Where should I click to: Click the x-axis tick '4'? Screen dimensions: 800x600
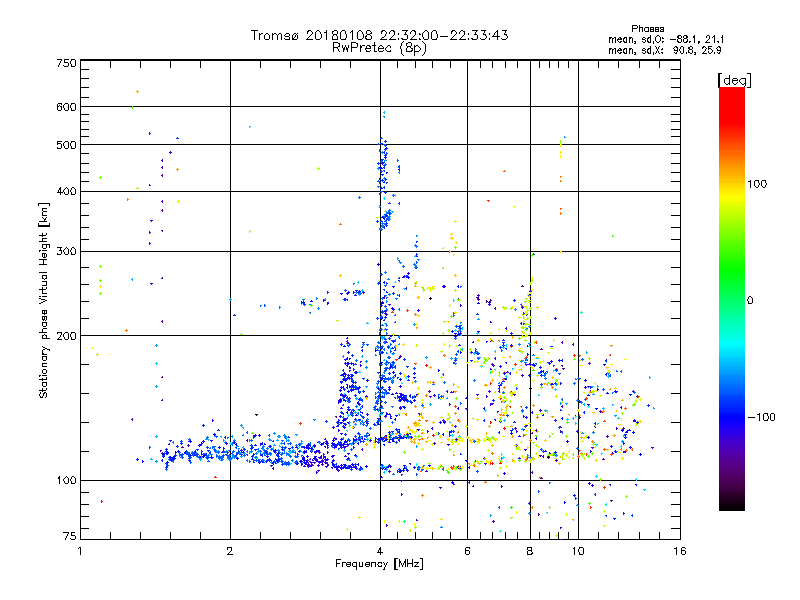click(380, 551)
